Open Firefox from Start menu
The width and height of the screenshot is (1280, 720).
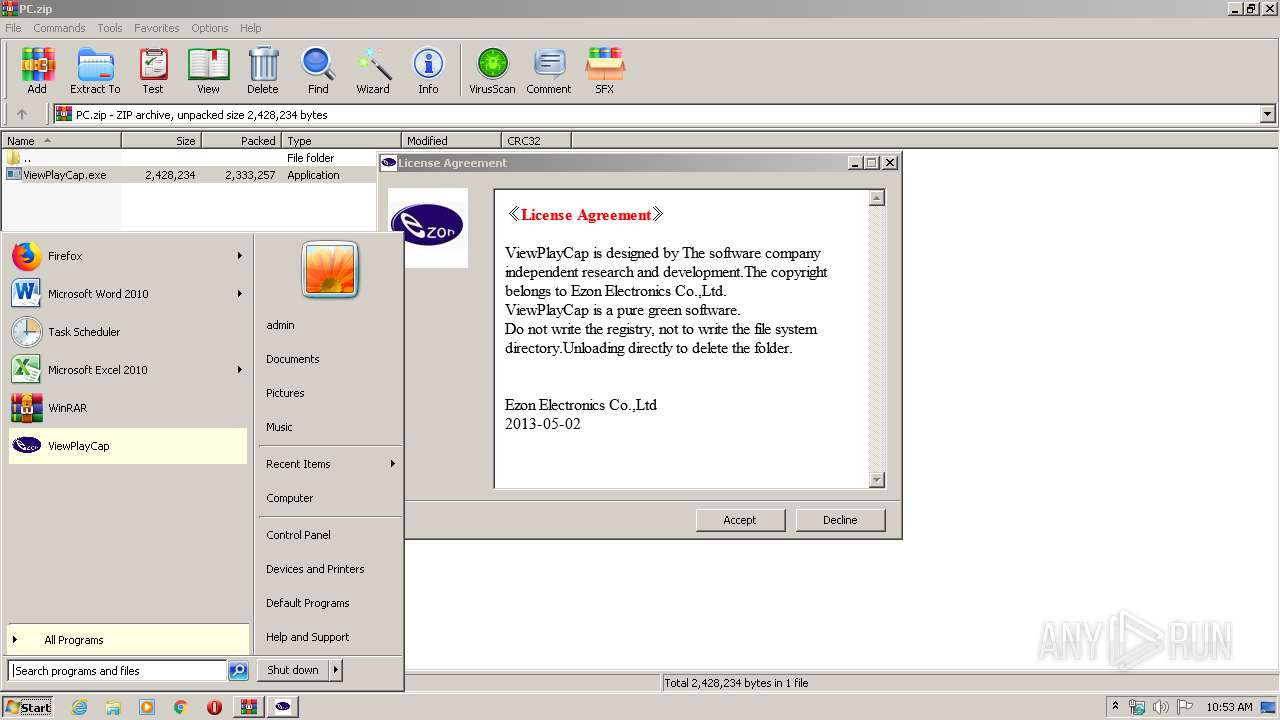(x=127, y=256)
